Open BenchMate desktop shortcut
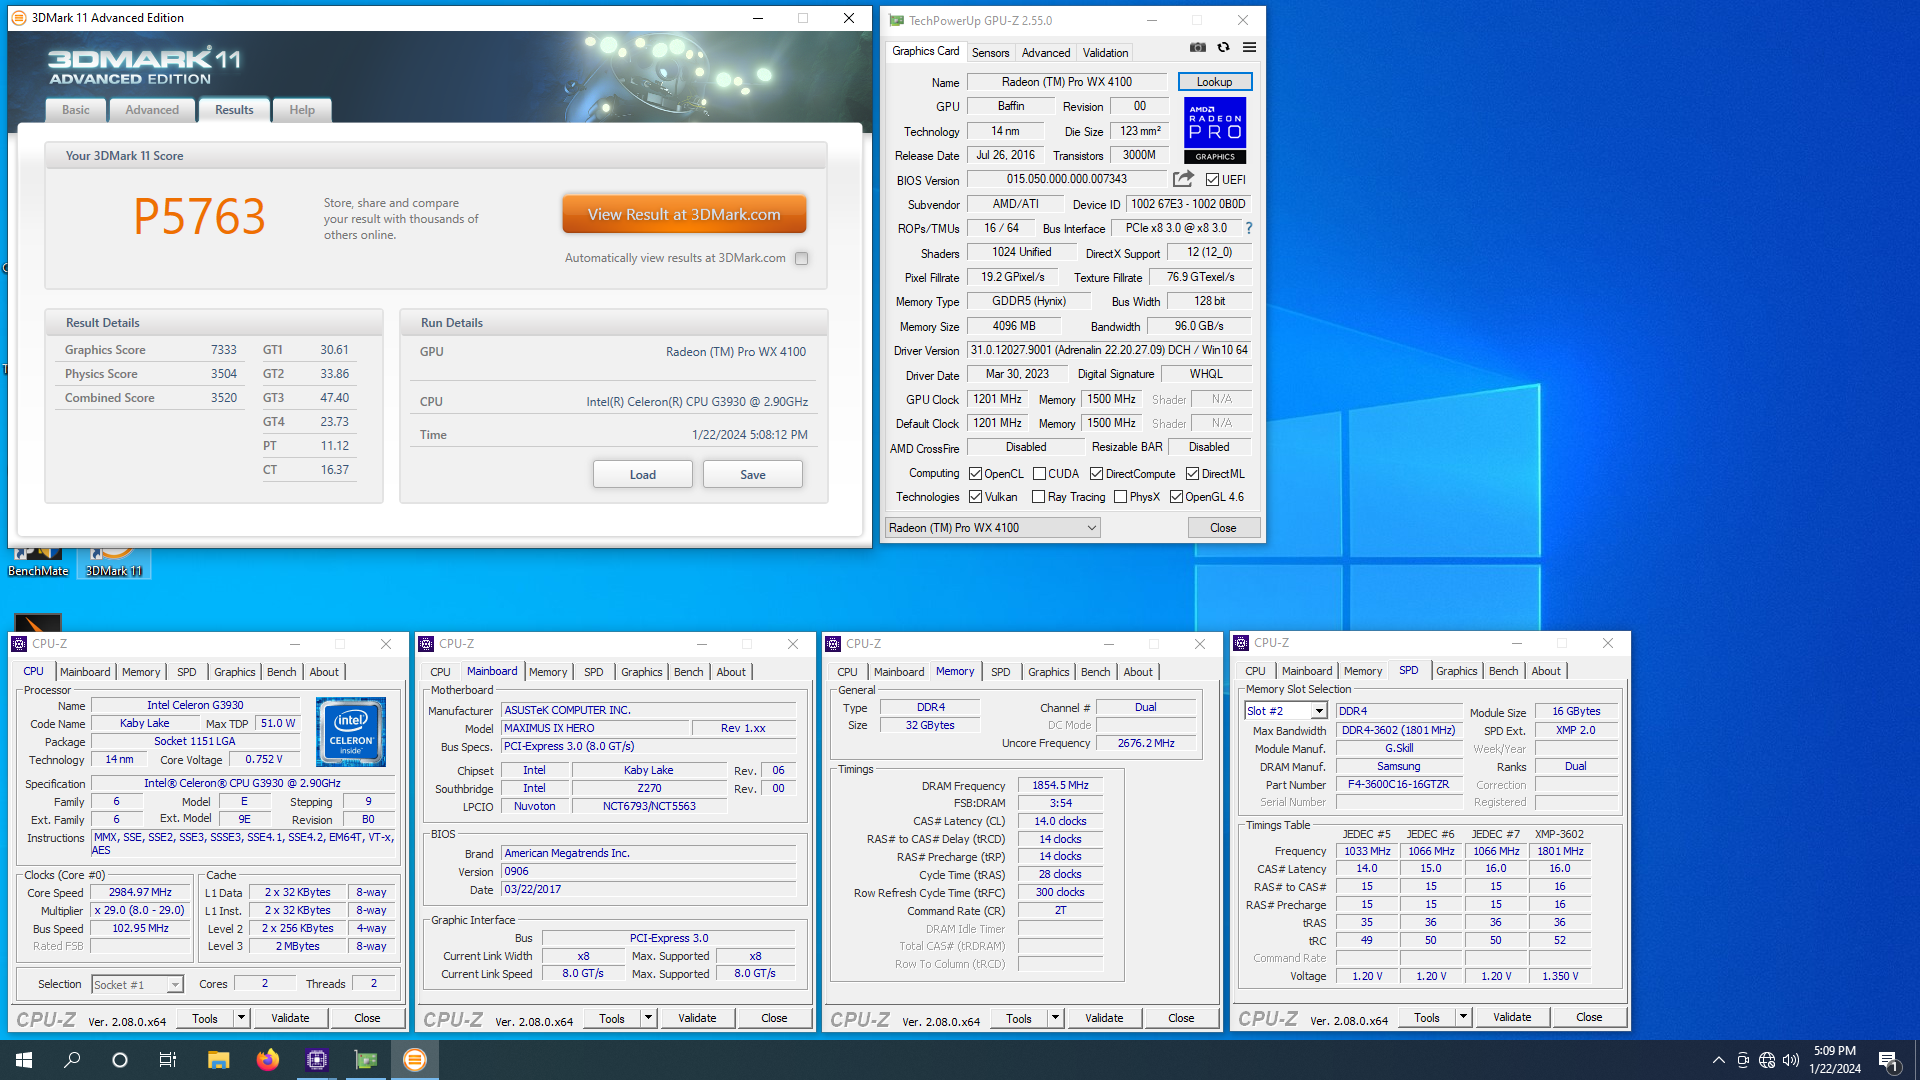The width and height of the screenshot is (1920, 1080). [x=38, y=562]
